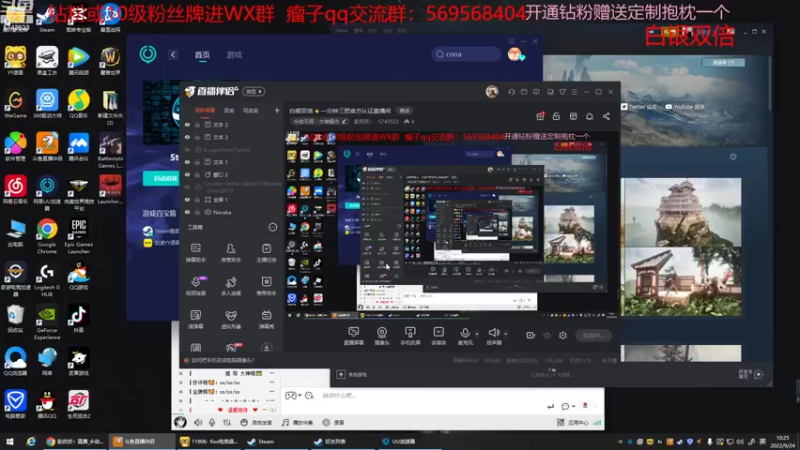Click the red-badged gift box icon
The image size is (800, 450).
(540, 116)
